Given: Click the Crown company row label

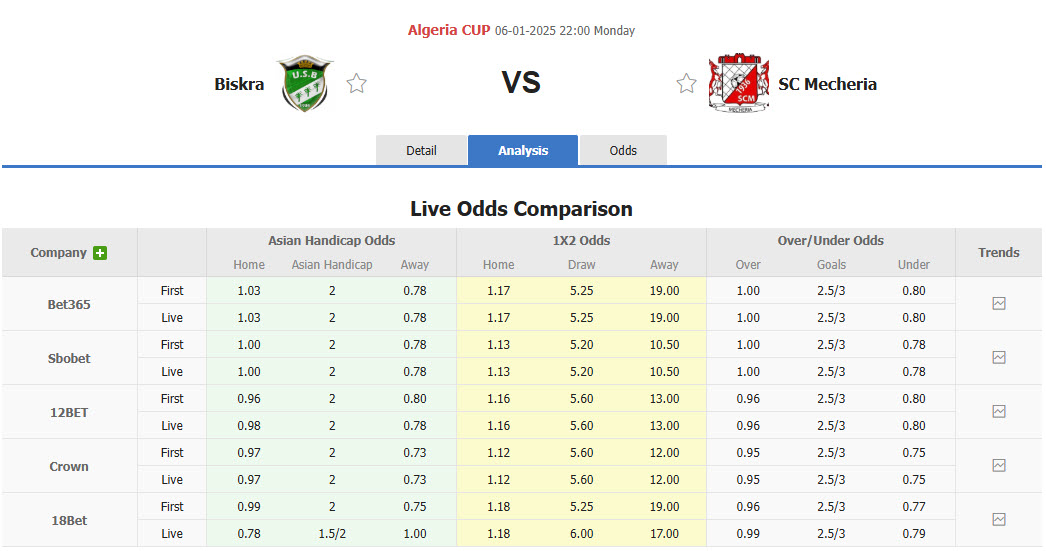Looking at the screenshot, I should pyautogui.click(x=69, y=466).
